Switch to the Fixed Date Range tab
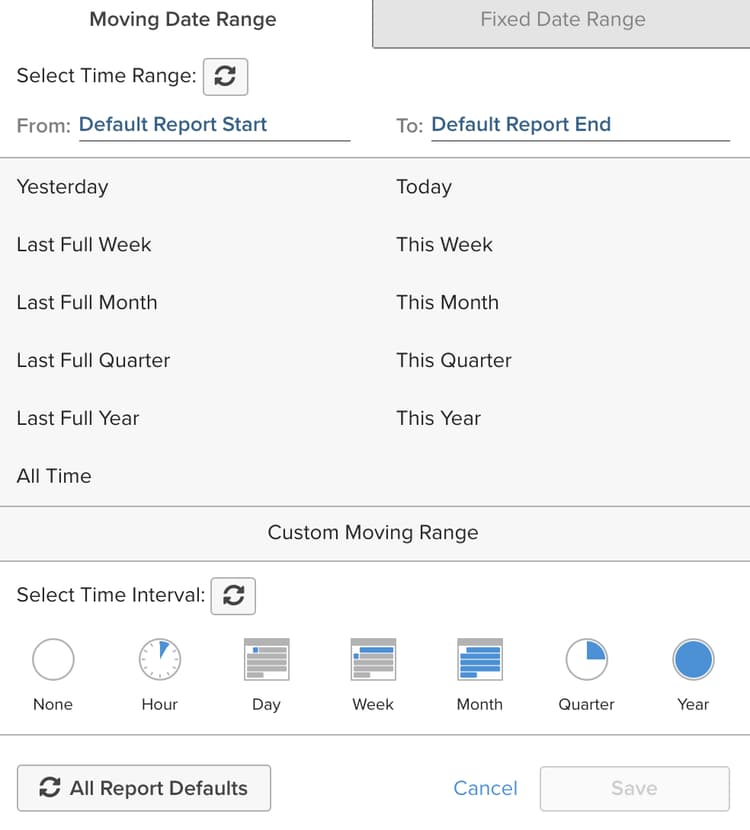Screen dimensions: 750x830 coord(562,20)
